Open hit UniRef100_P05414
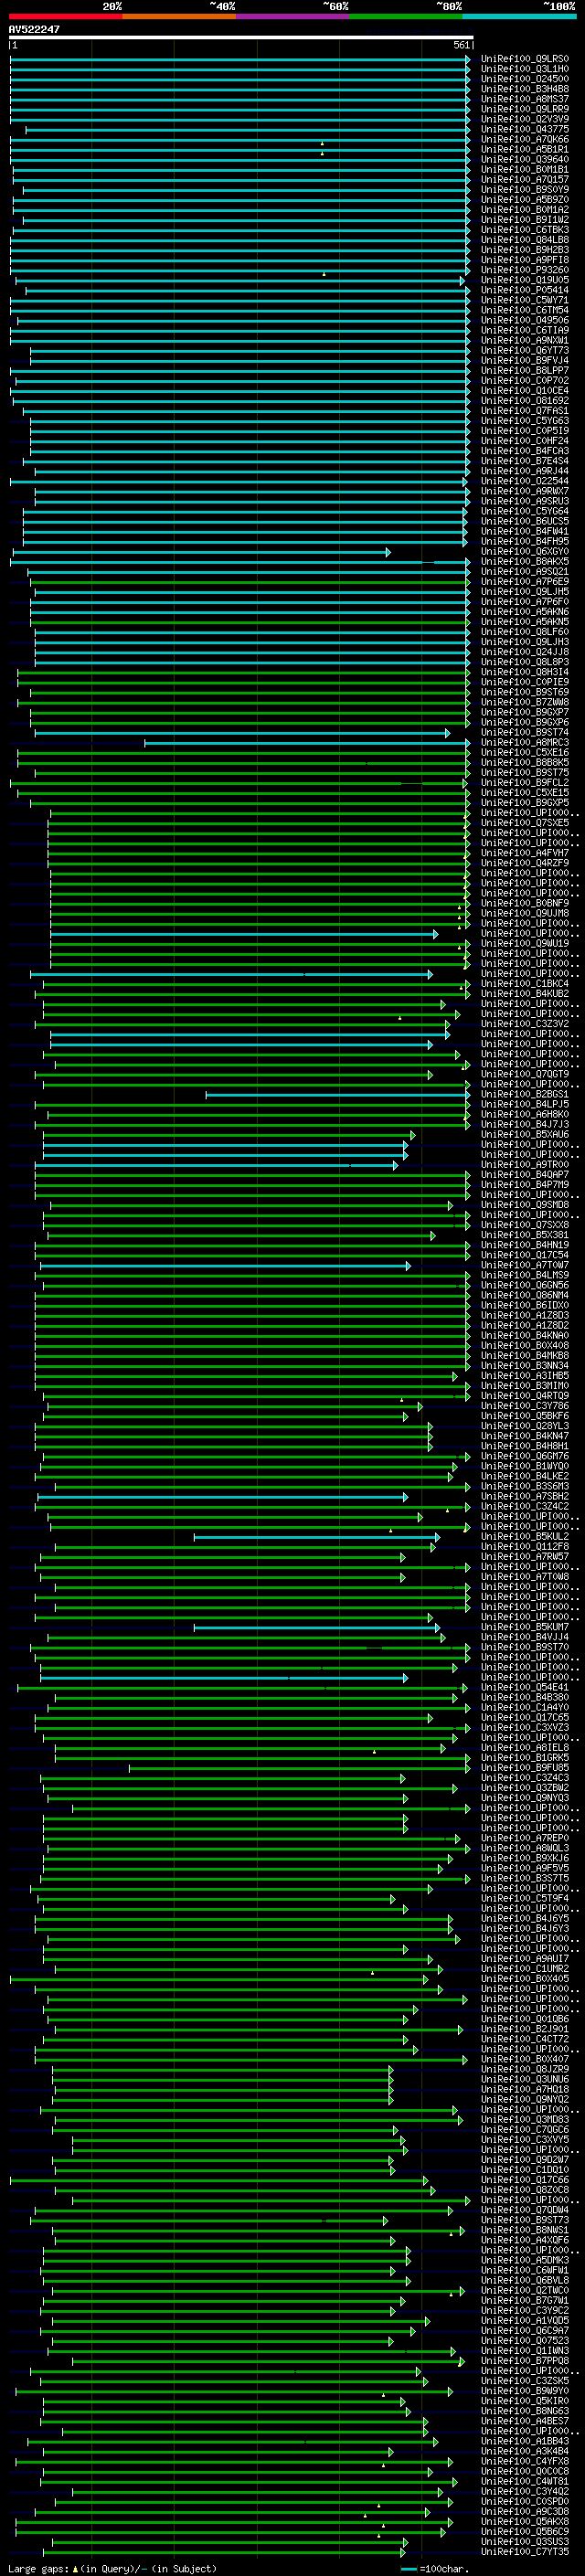The width and height of the screenshot is (585, 2576). (x=525, y=290)
